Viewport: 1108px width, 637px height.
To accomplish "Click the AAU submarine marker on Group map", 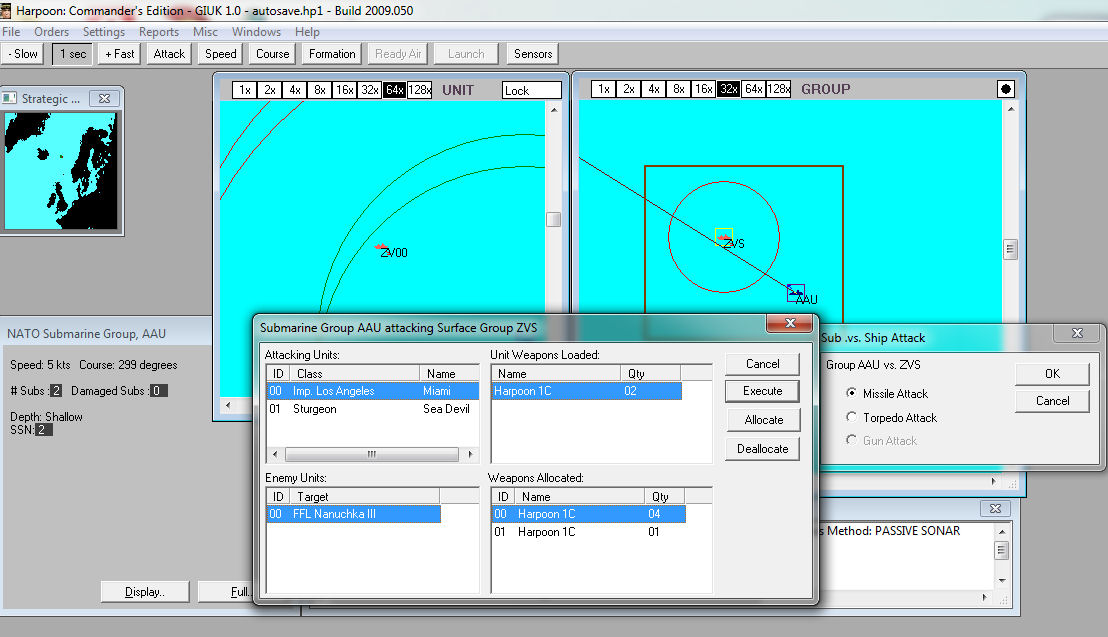I will pyautogui.click(x=796, y=292).
